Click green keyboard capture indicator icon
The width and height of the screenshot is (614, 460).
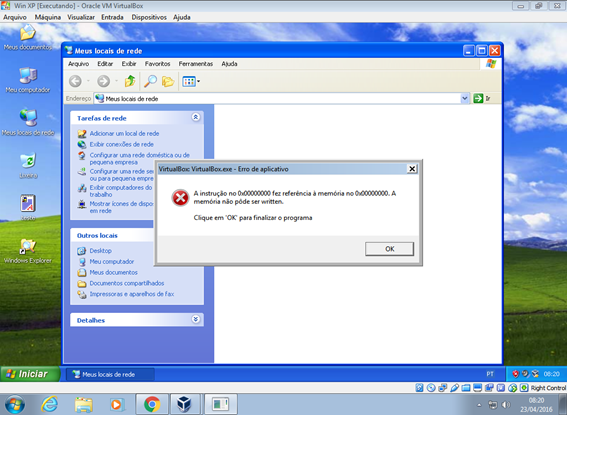tap(524, 388)
